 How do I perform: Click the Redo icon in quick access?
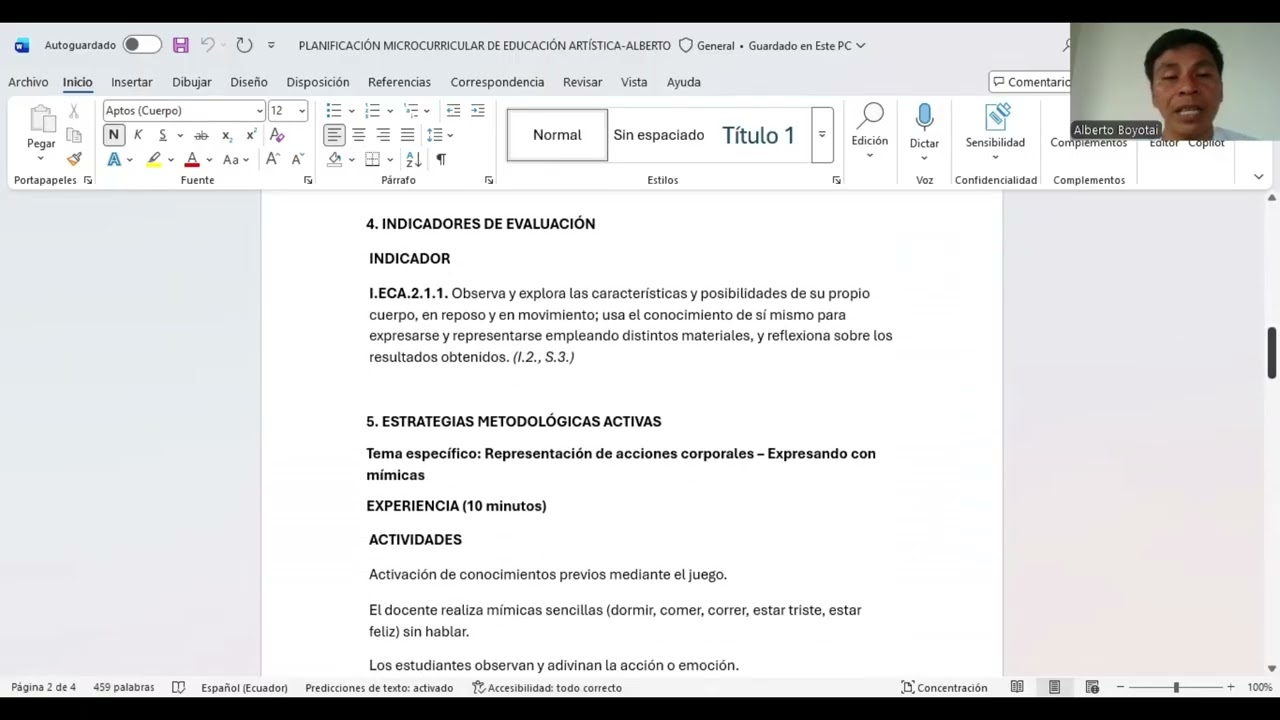point(244,45)
